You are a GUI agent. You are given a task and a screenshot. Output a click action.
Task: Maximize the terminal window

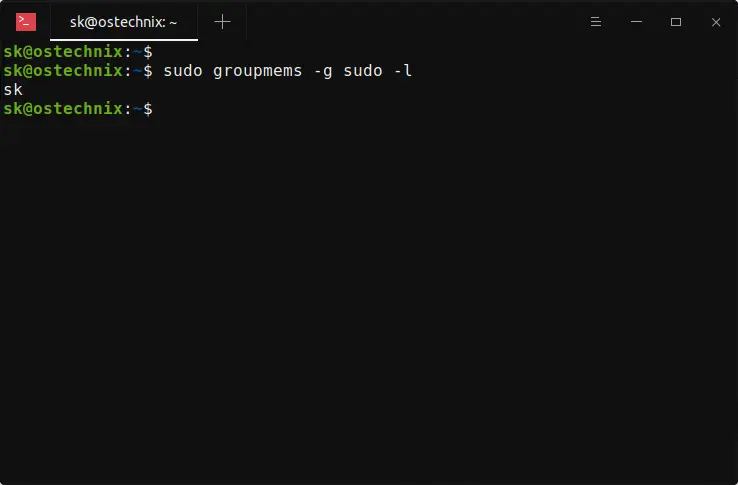coord(676,21)
